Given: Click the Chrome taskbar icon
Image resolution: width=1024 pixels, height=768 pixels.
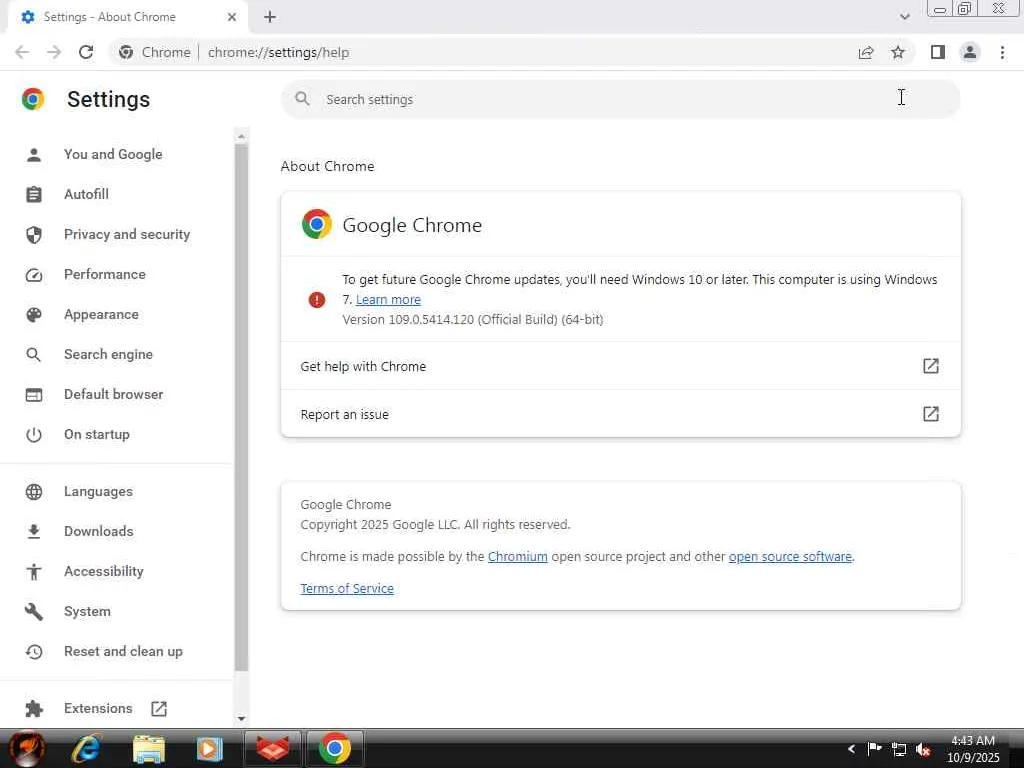Looking at the screenshot, I should click(x=334, y=748).
